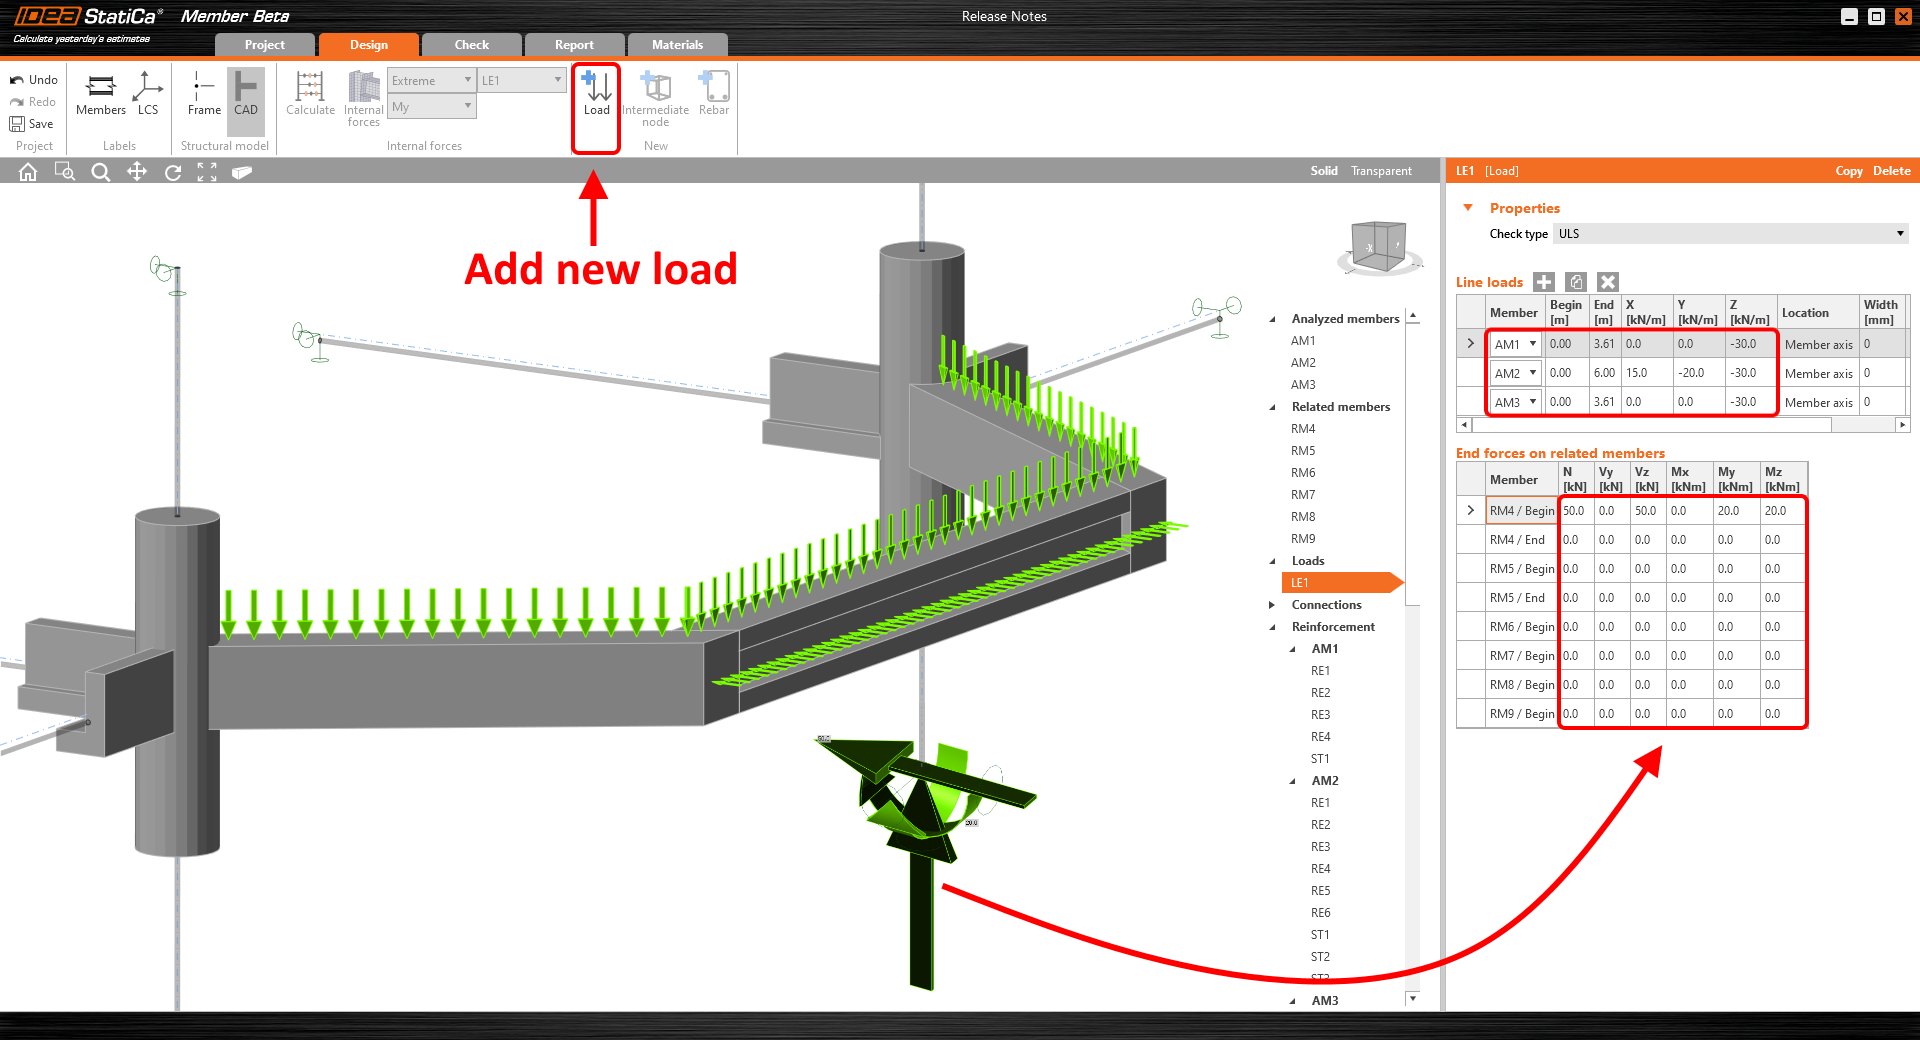
Task: Collapse the Properties section
Action: (x=1468, y=207)
